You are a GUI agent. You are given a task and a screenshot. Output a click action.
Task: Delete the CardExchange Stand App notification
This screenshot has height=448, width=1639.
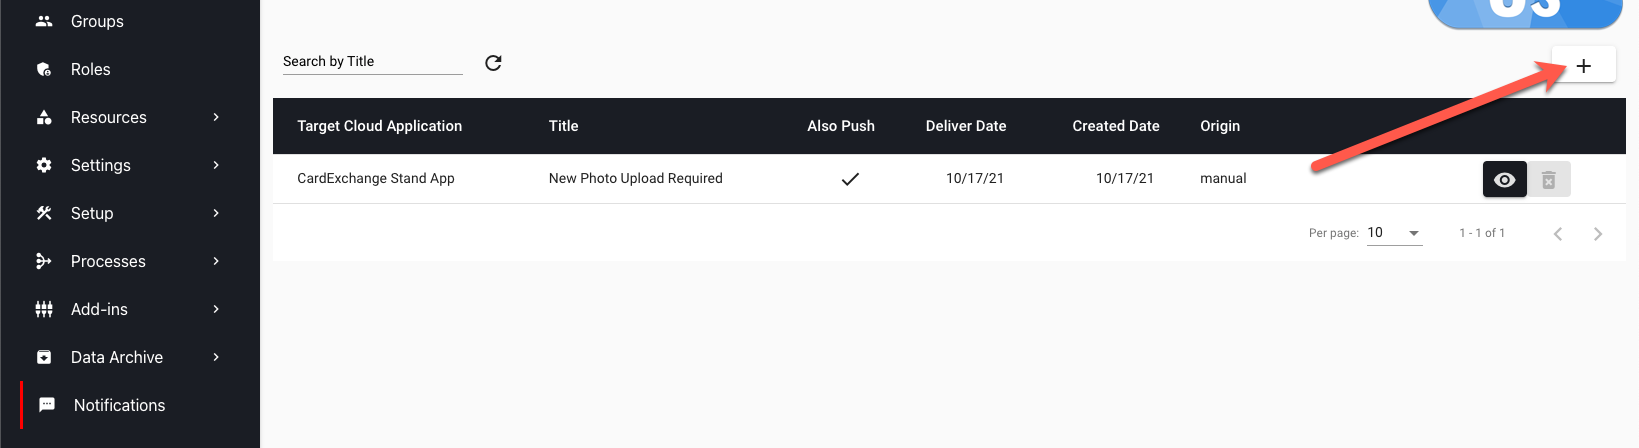coord(1548,180)
